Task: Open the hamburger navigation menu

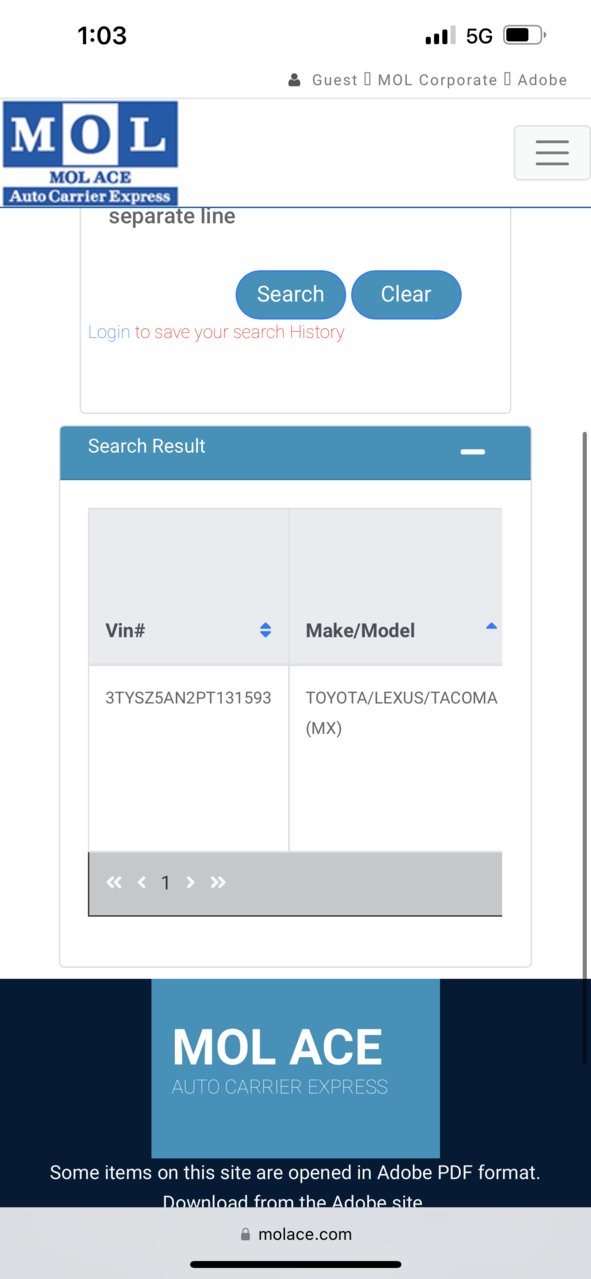Action: coord(552,152)
